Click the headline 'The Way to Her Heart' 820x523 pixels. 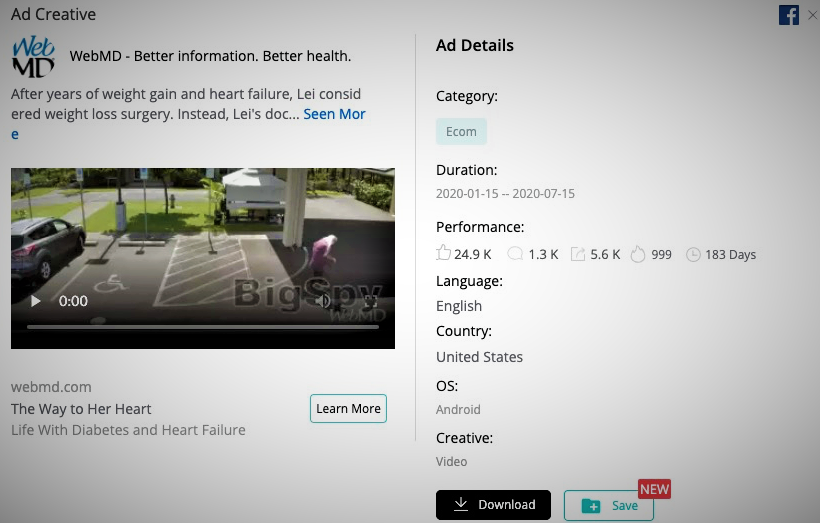coord(81,409)
